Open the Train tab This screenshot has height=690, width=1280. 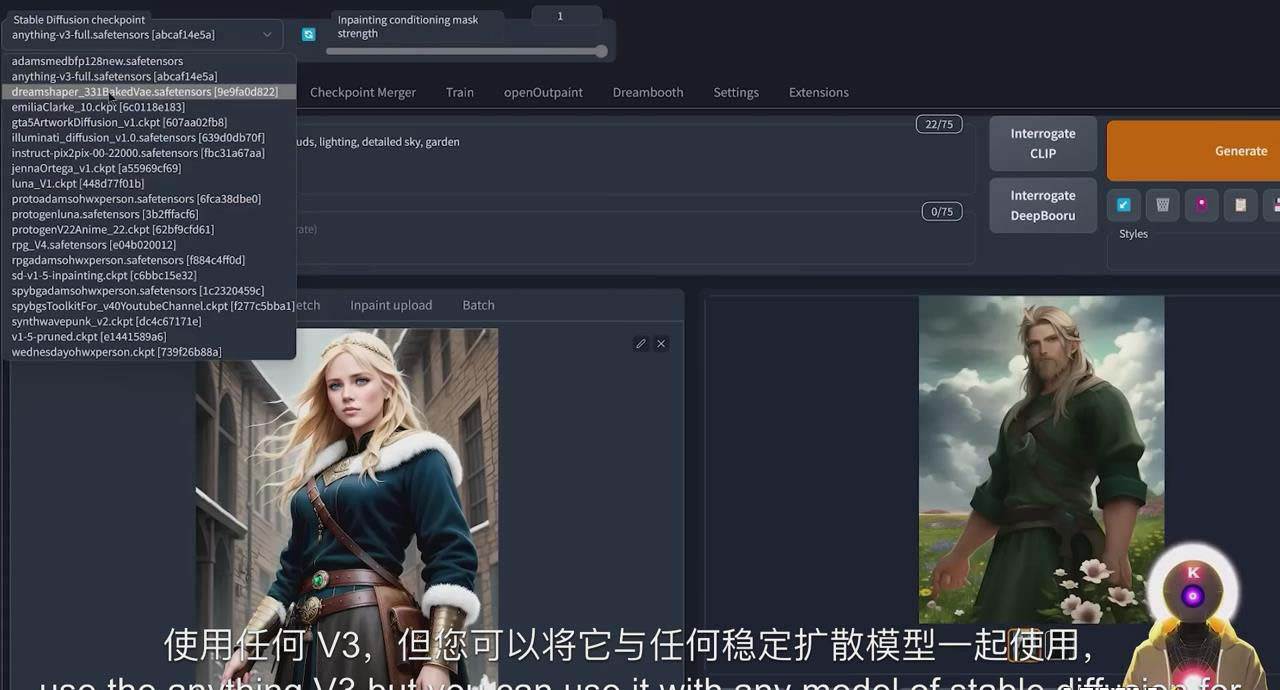pos(459,92)
